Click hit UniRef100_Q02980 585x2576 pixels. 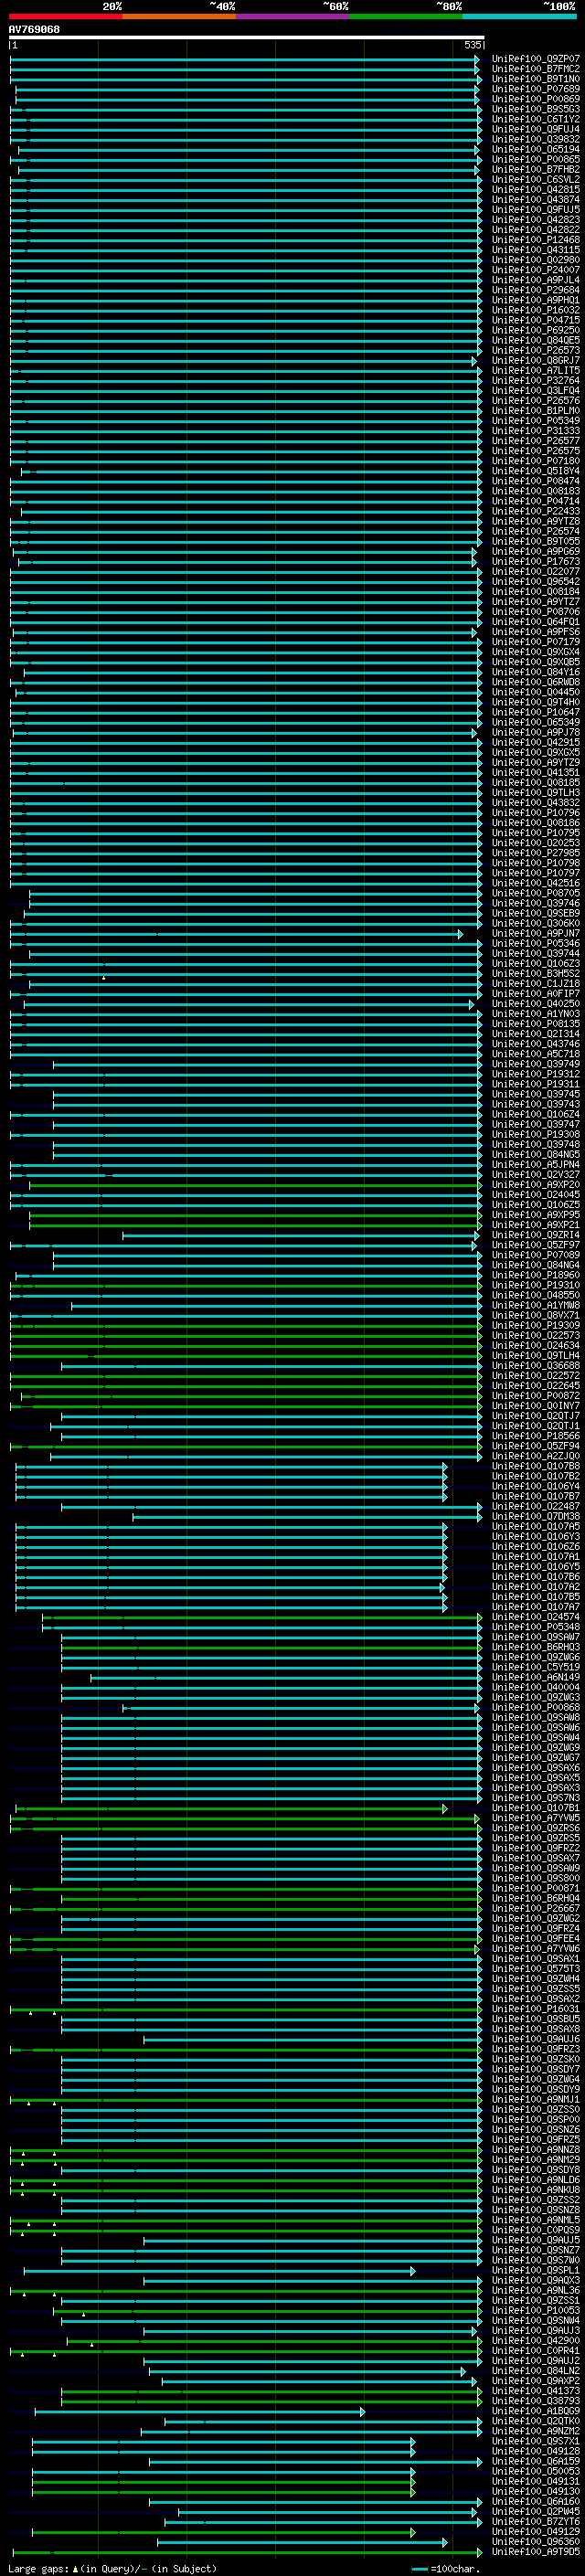pyautogui.click(x=535, y=260)
